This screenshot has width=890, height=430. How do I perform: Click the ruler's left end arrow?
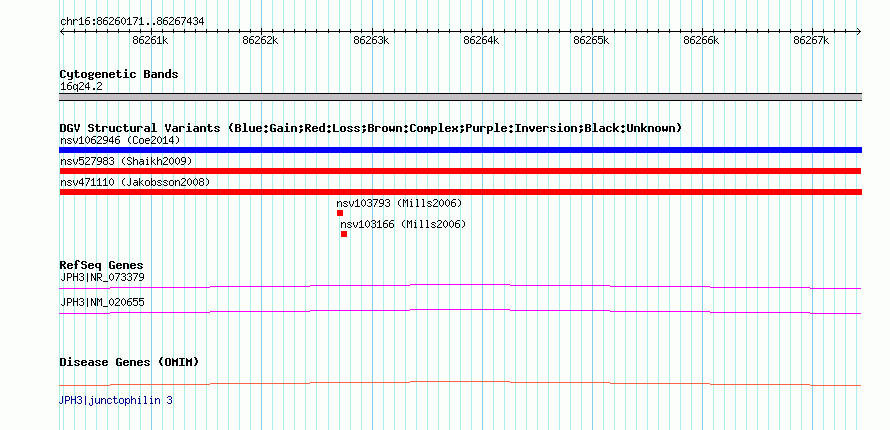pyautogui.click(x=62, y=31)
